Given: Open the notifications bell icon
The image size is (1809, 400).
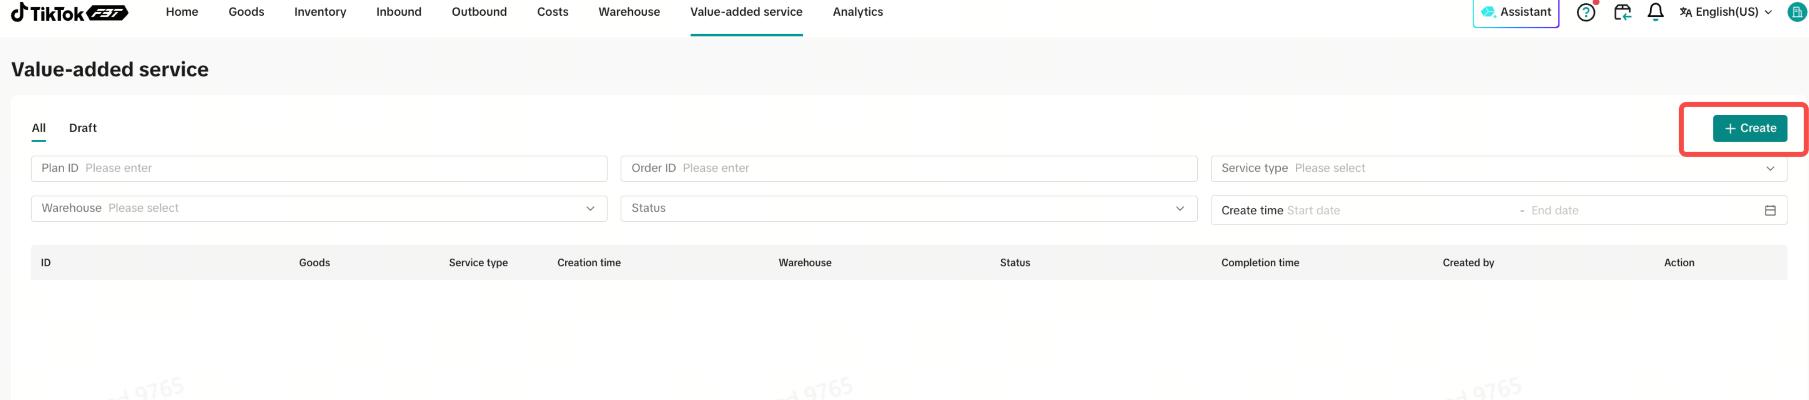Looking at the screenshot, I should pyautogui.click(x=1655, y=12).
